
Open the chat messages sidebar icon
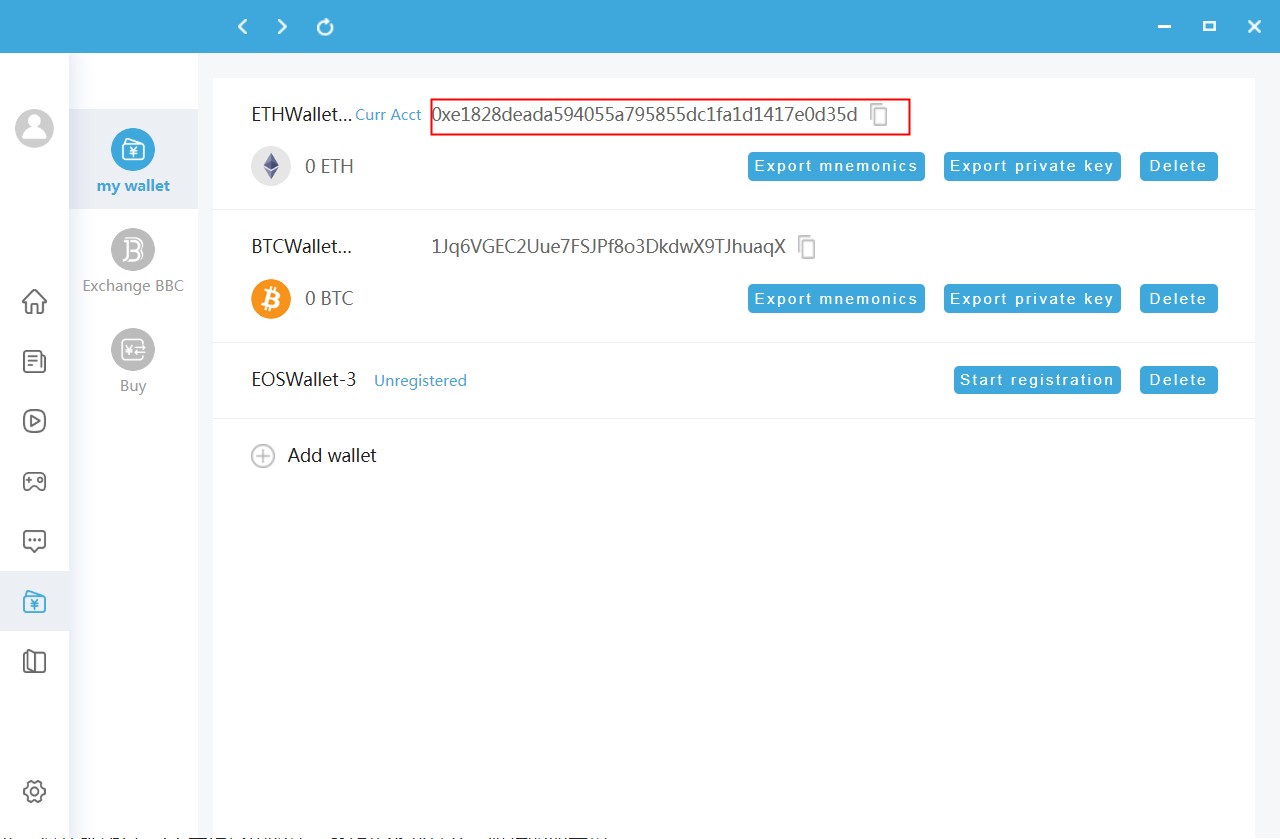pos(34,541)
